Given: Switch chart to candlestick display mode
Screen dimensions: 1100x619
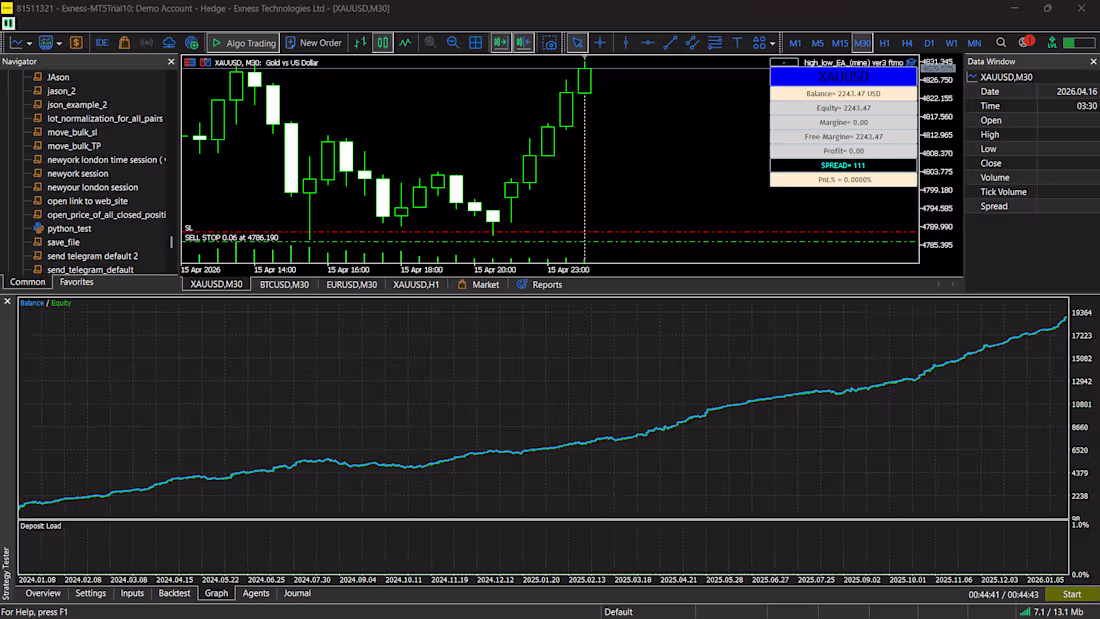Looking at the screenshot, I should 381,43.
